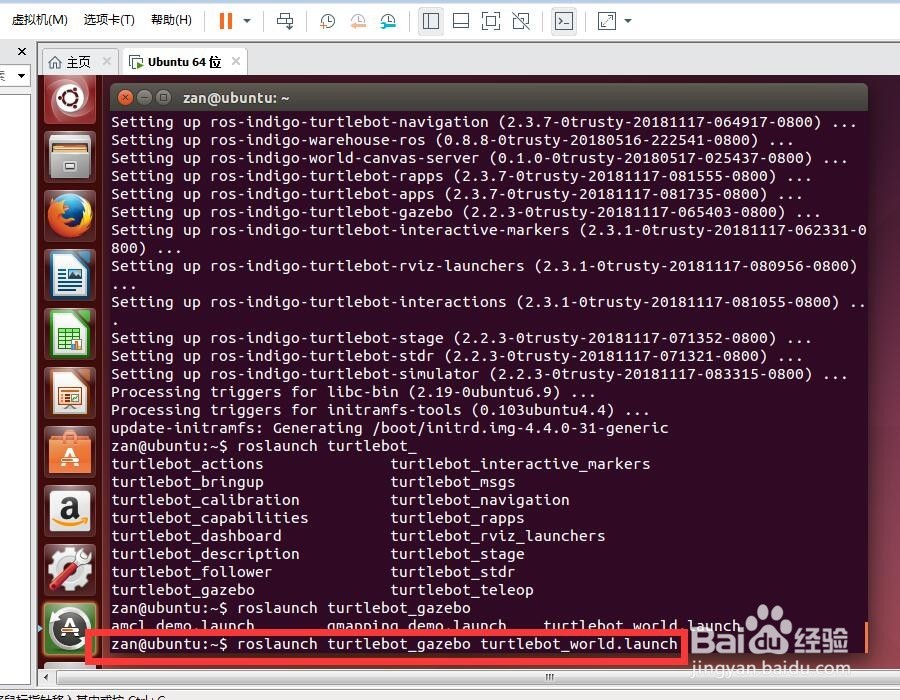The height and width of the screenshot is (700, 900).
Task: Take a snapshot with the clock-plus icon
Action: pyautogui.click(x=327, y=21)
